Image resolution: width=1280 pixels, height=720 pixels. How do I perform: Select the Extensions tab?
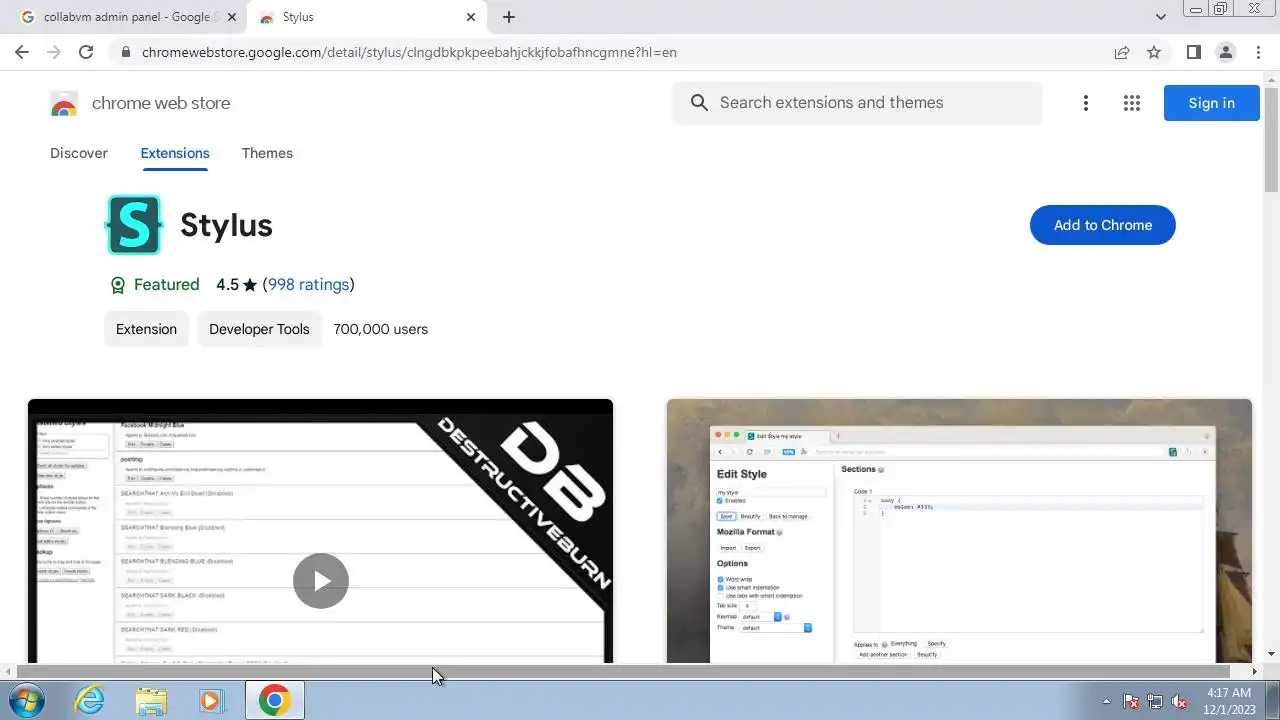pyautogui.click(x=175, y=153)
